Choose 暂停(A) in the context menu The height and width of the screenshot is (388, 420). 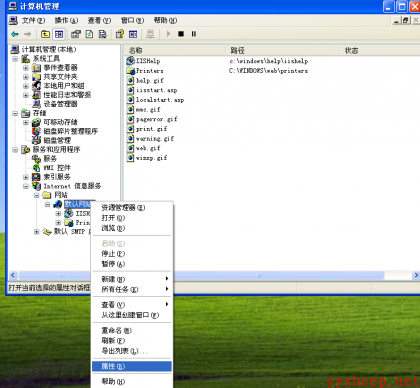click(x=132, y=264)
